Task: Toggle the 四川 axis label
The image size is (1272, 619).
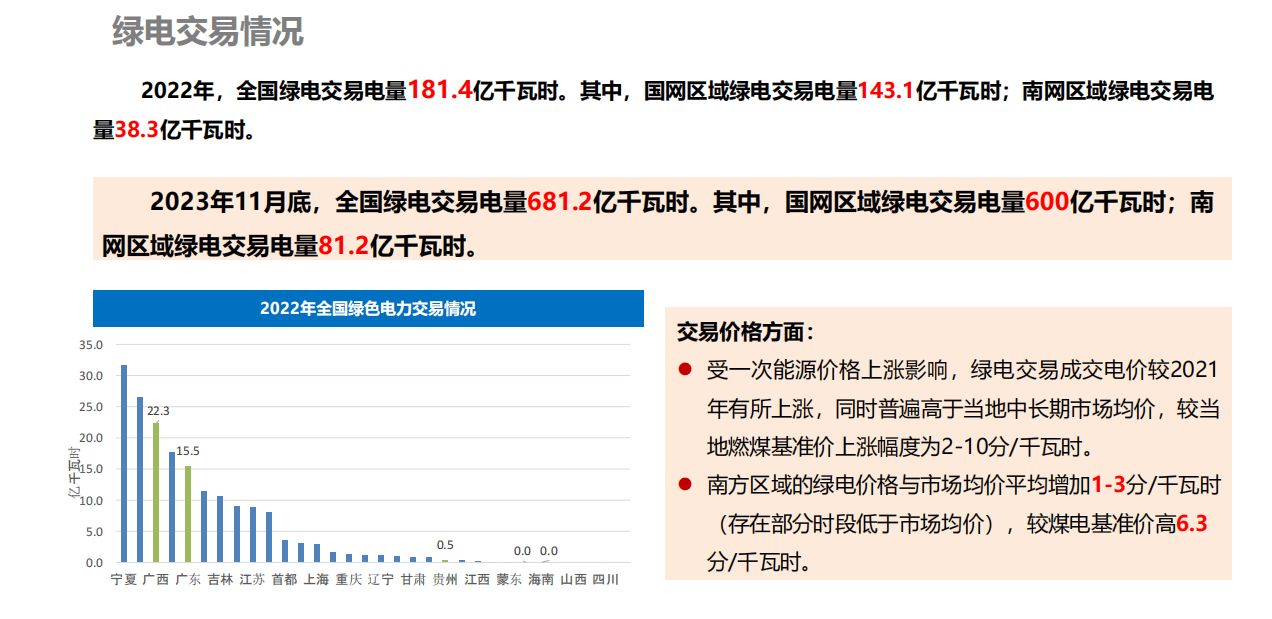Action: click(604, 578)
